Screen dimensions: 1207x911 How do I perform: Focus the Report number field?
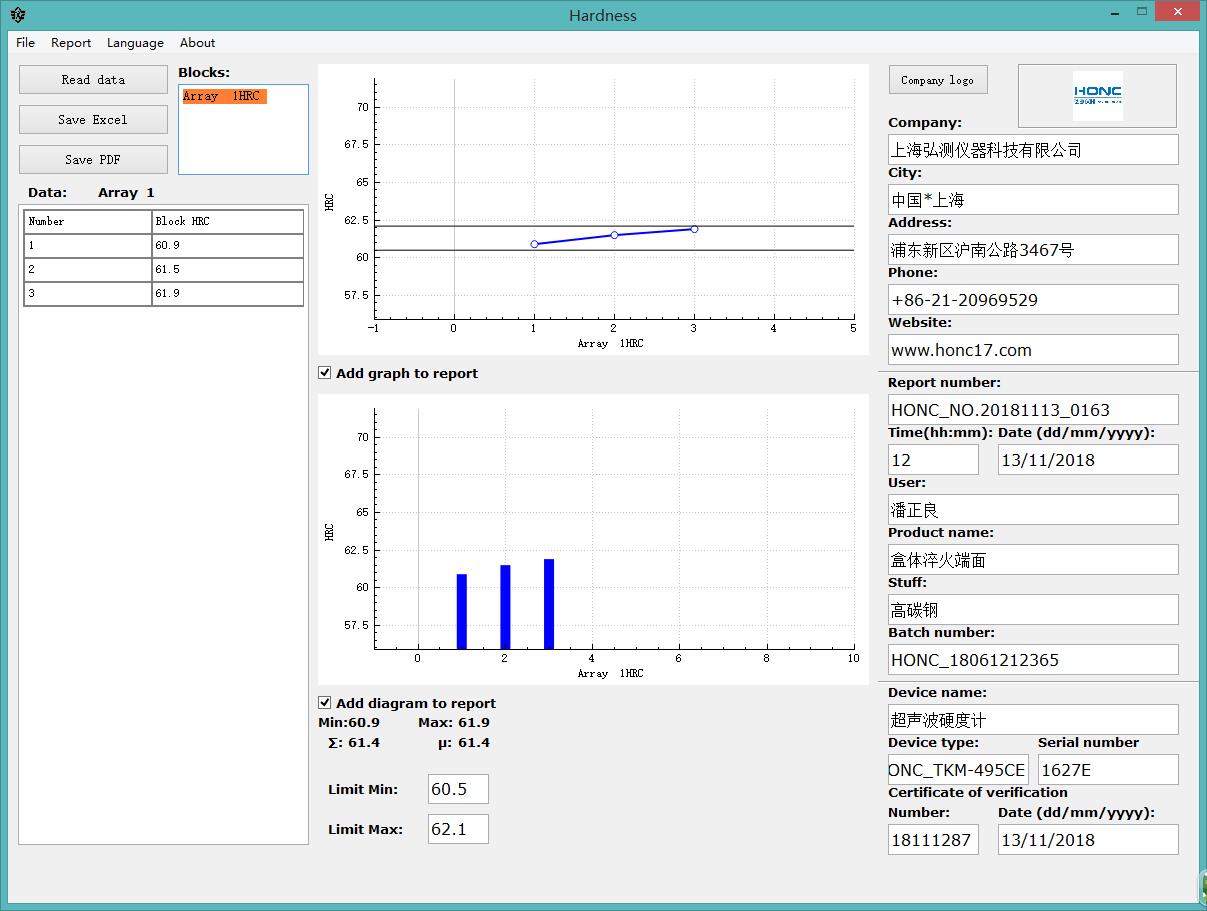pyautogui.click(x=1033, y=410)
